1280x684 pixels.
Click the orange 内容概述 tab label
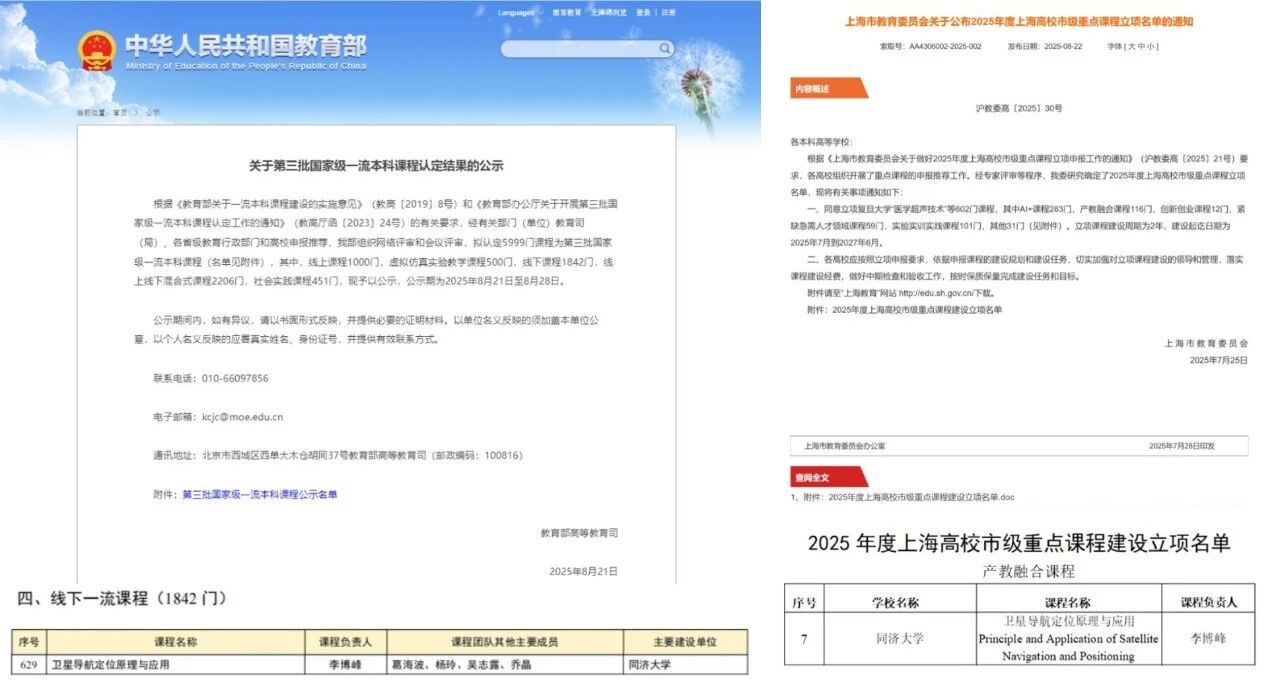pyautogui.click(x=812, y=89)
